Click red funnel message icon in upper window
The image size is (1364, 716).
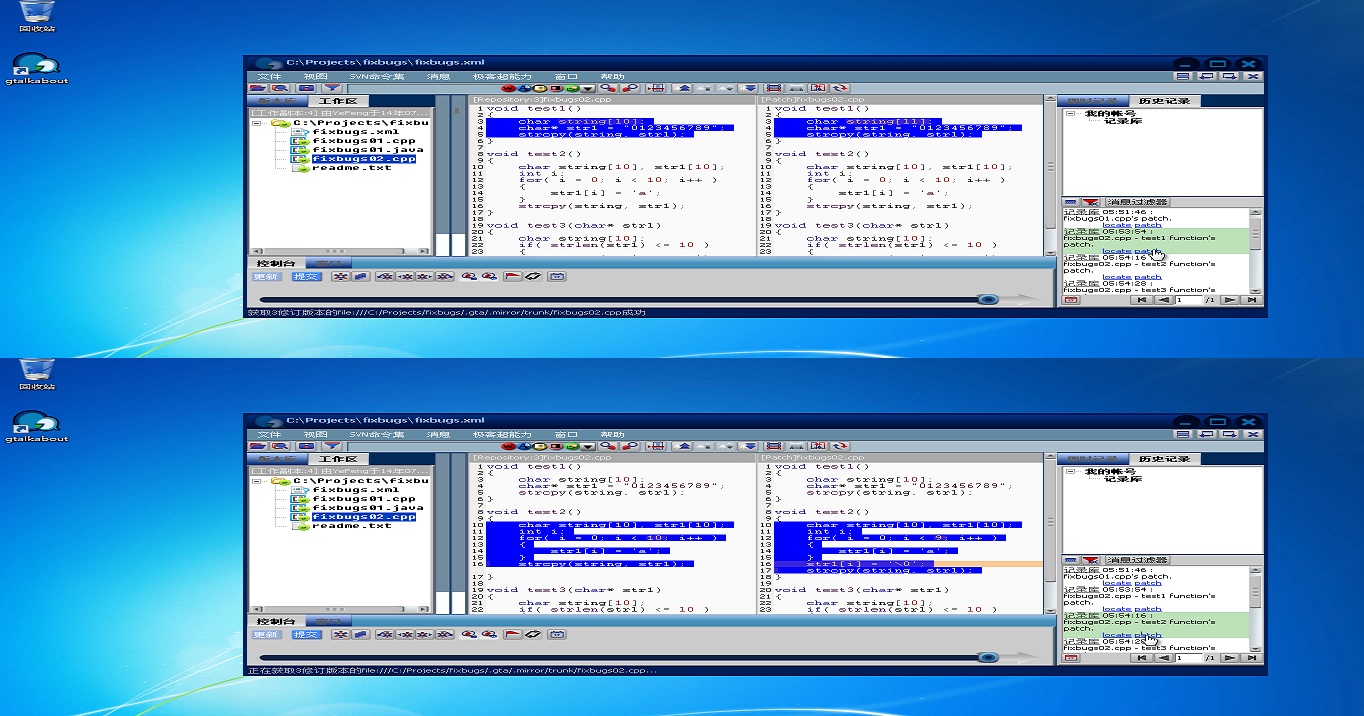coord(1090,202)
